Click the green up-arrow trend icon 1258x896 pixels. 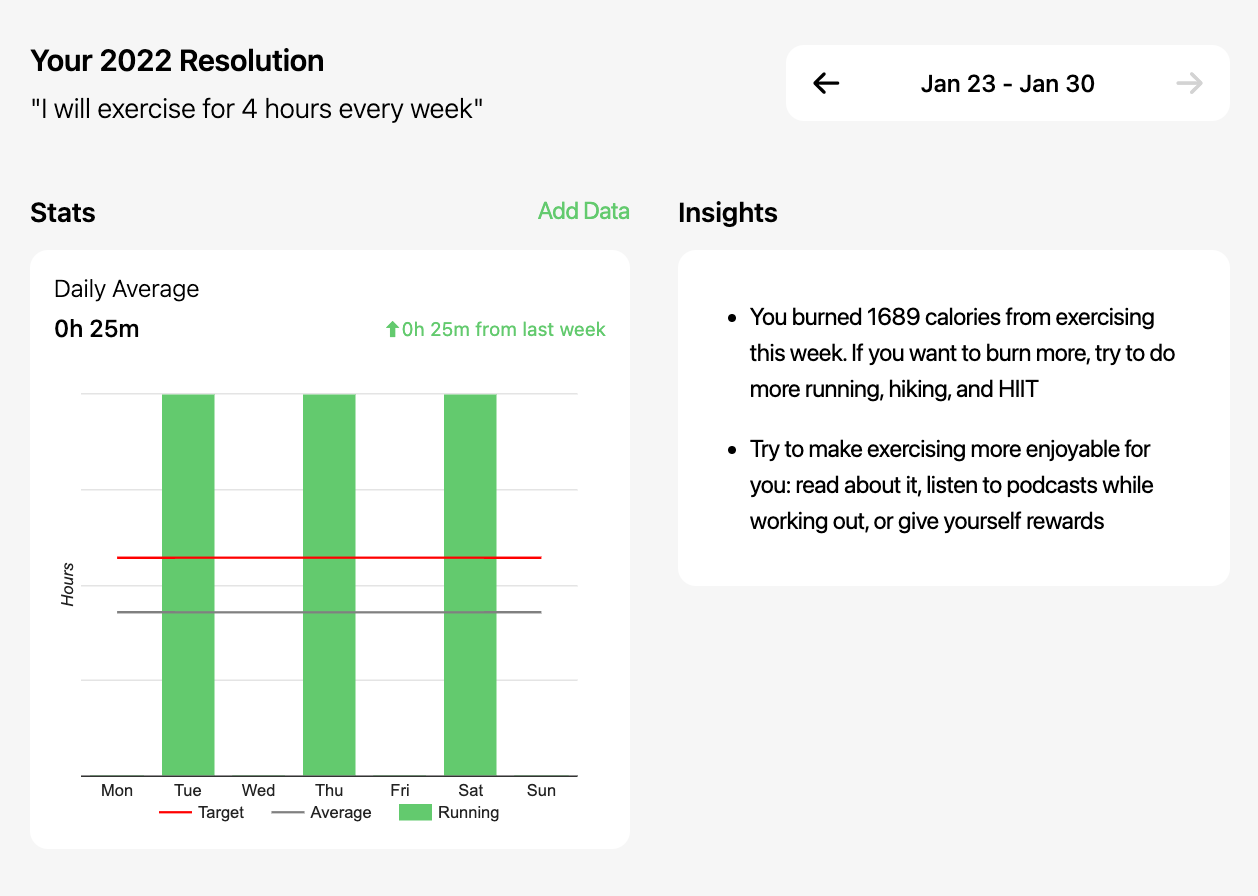tap(392, 329)
